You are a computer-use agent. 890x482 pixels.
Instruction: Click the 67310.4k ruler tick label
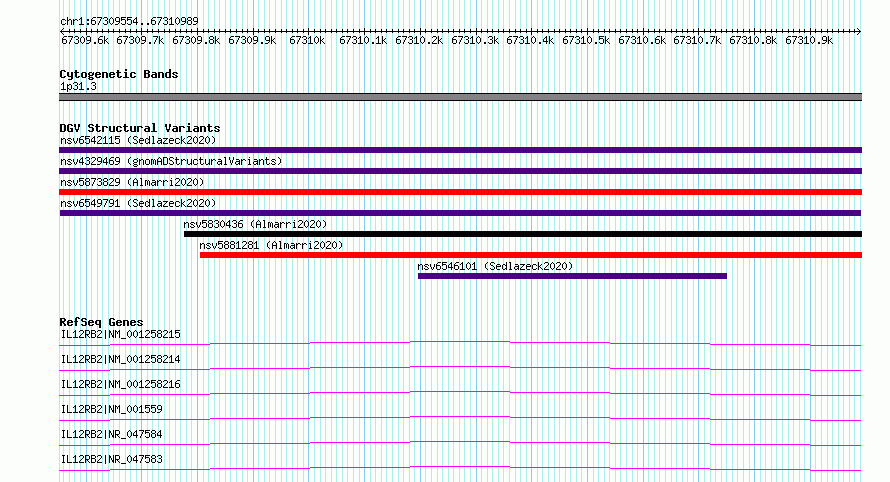(530, 40)
